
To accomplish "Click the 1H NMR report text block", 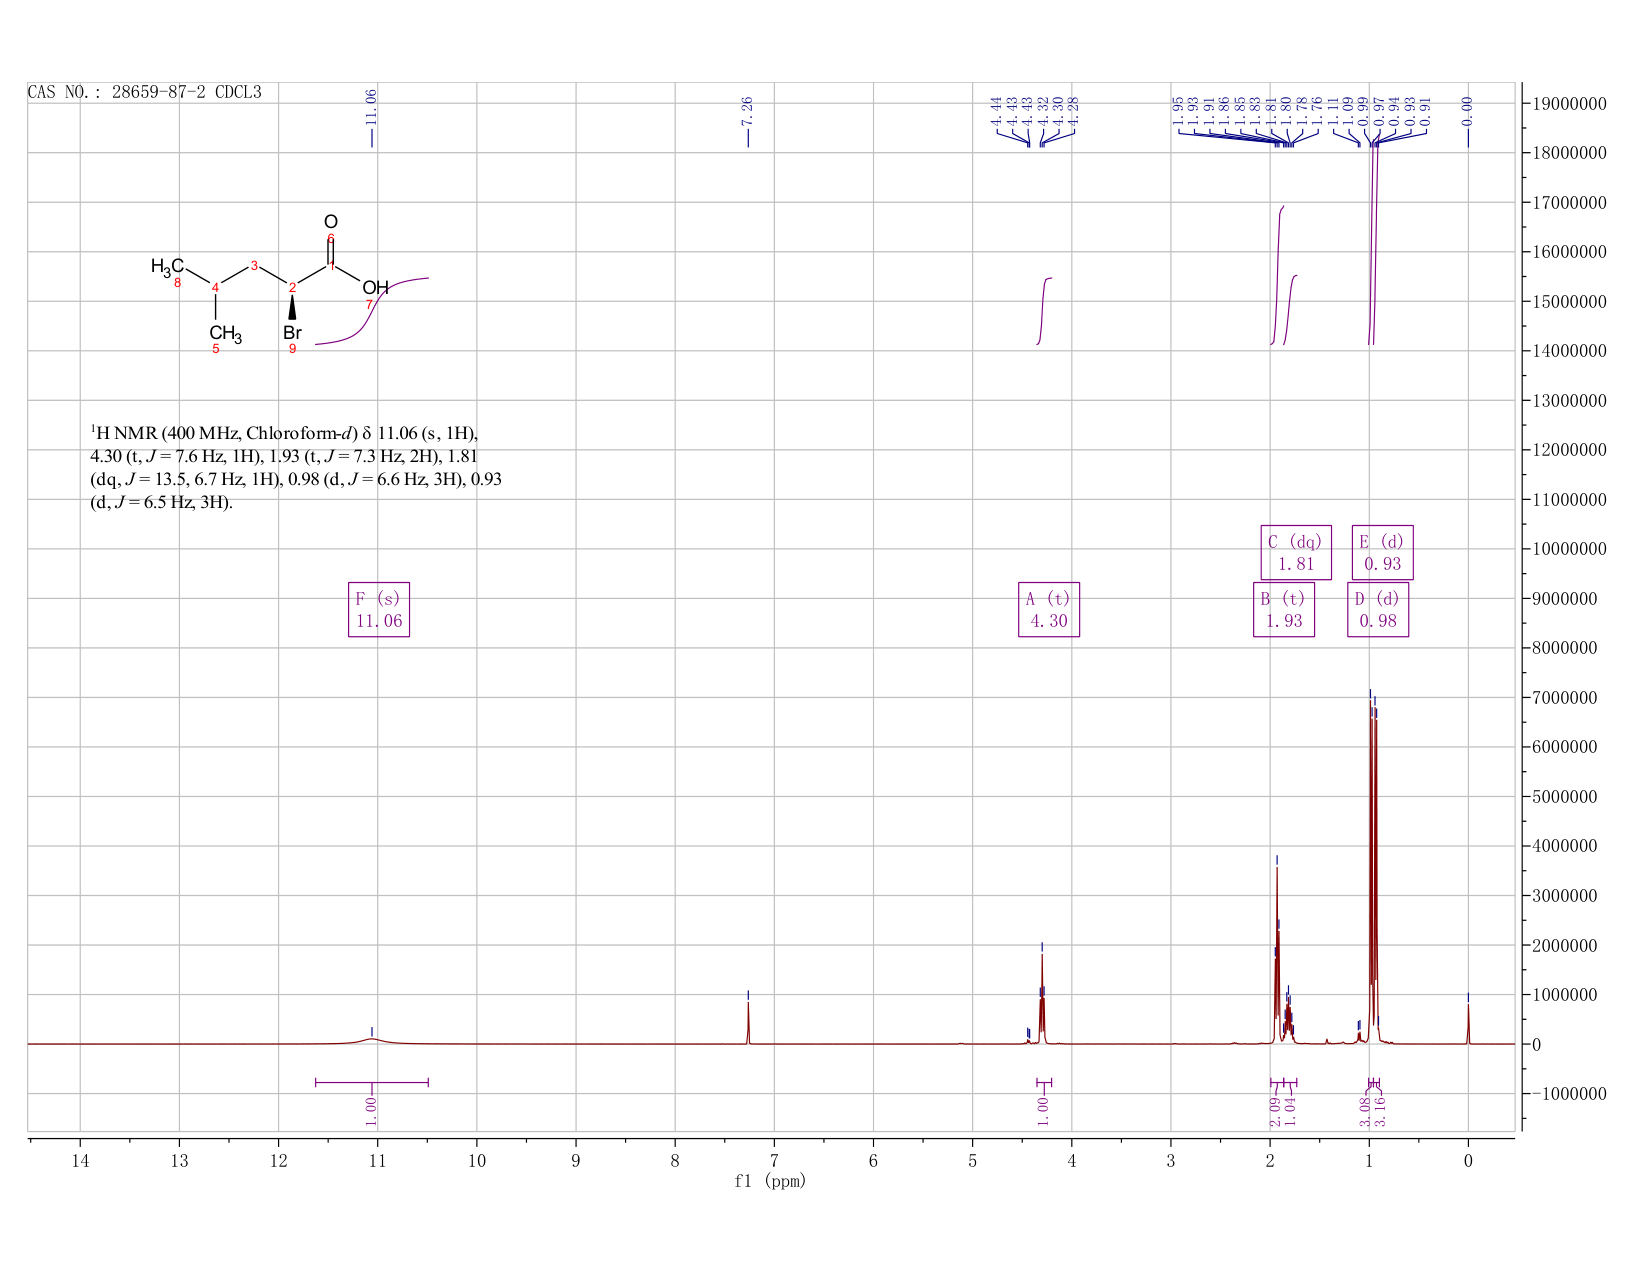I will coord(296,467).
